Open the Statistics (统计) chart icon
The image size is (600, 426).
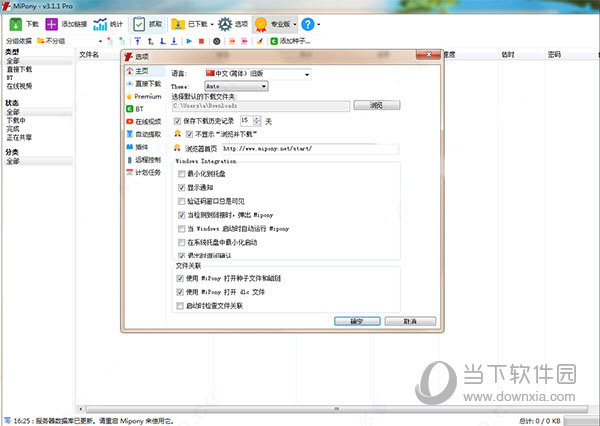[x=100, y=24]
